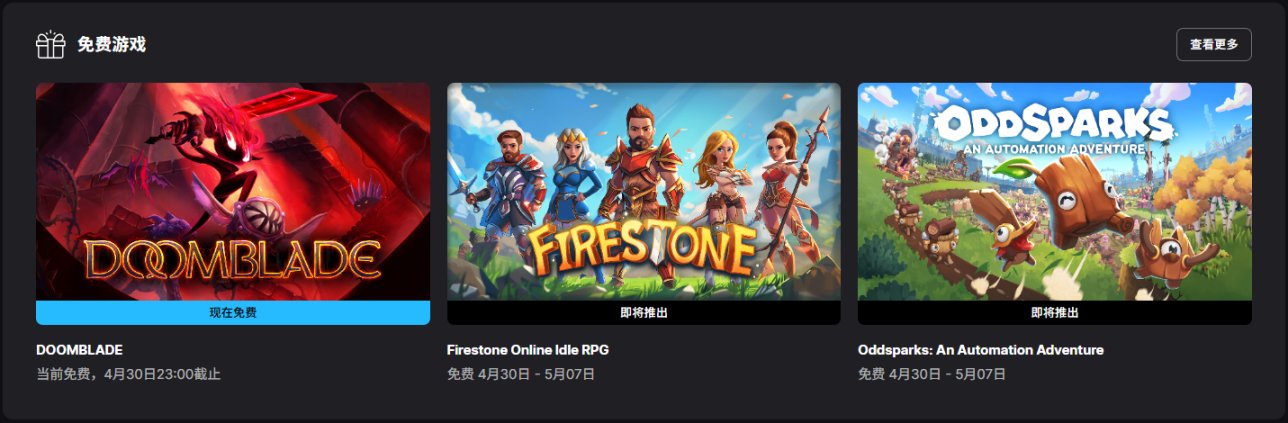Click the 即将推出 banner under Oddsparks

tap(1055, 313)
